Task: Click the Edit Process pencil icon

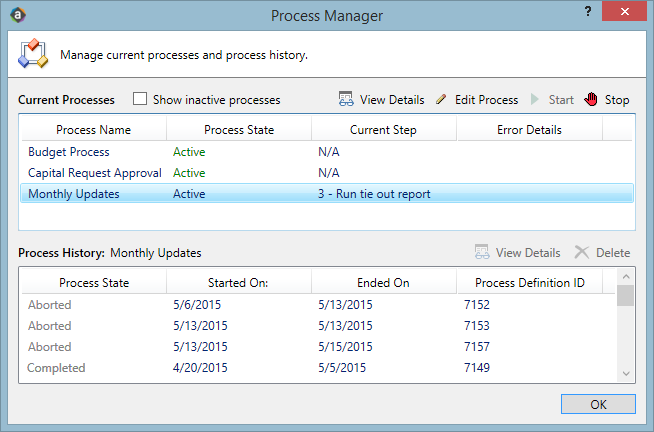Action: point(441,99)
